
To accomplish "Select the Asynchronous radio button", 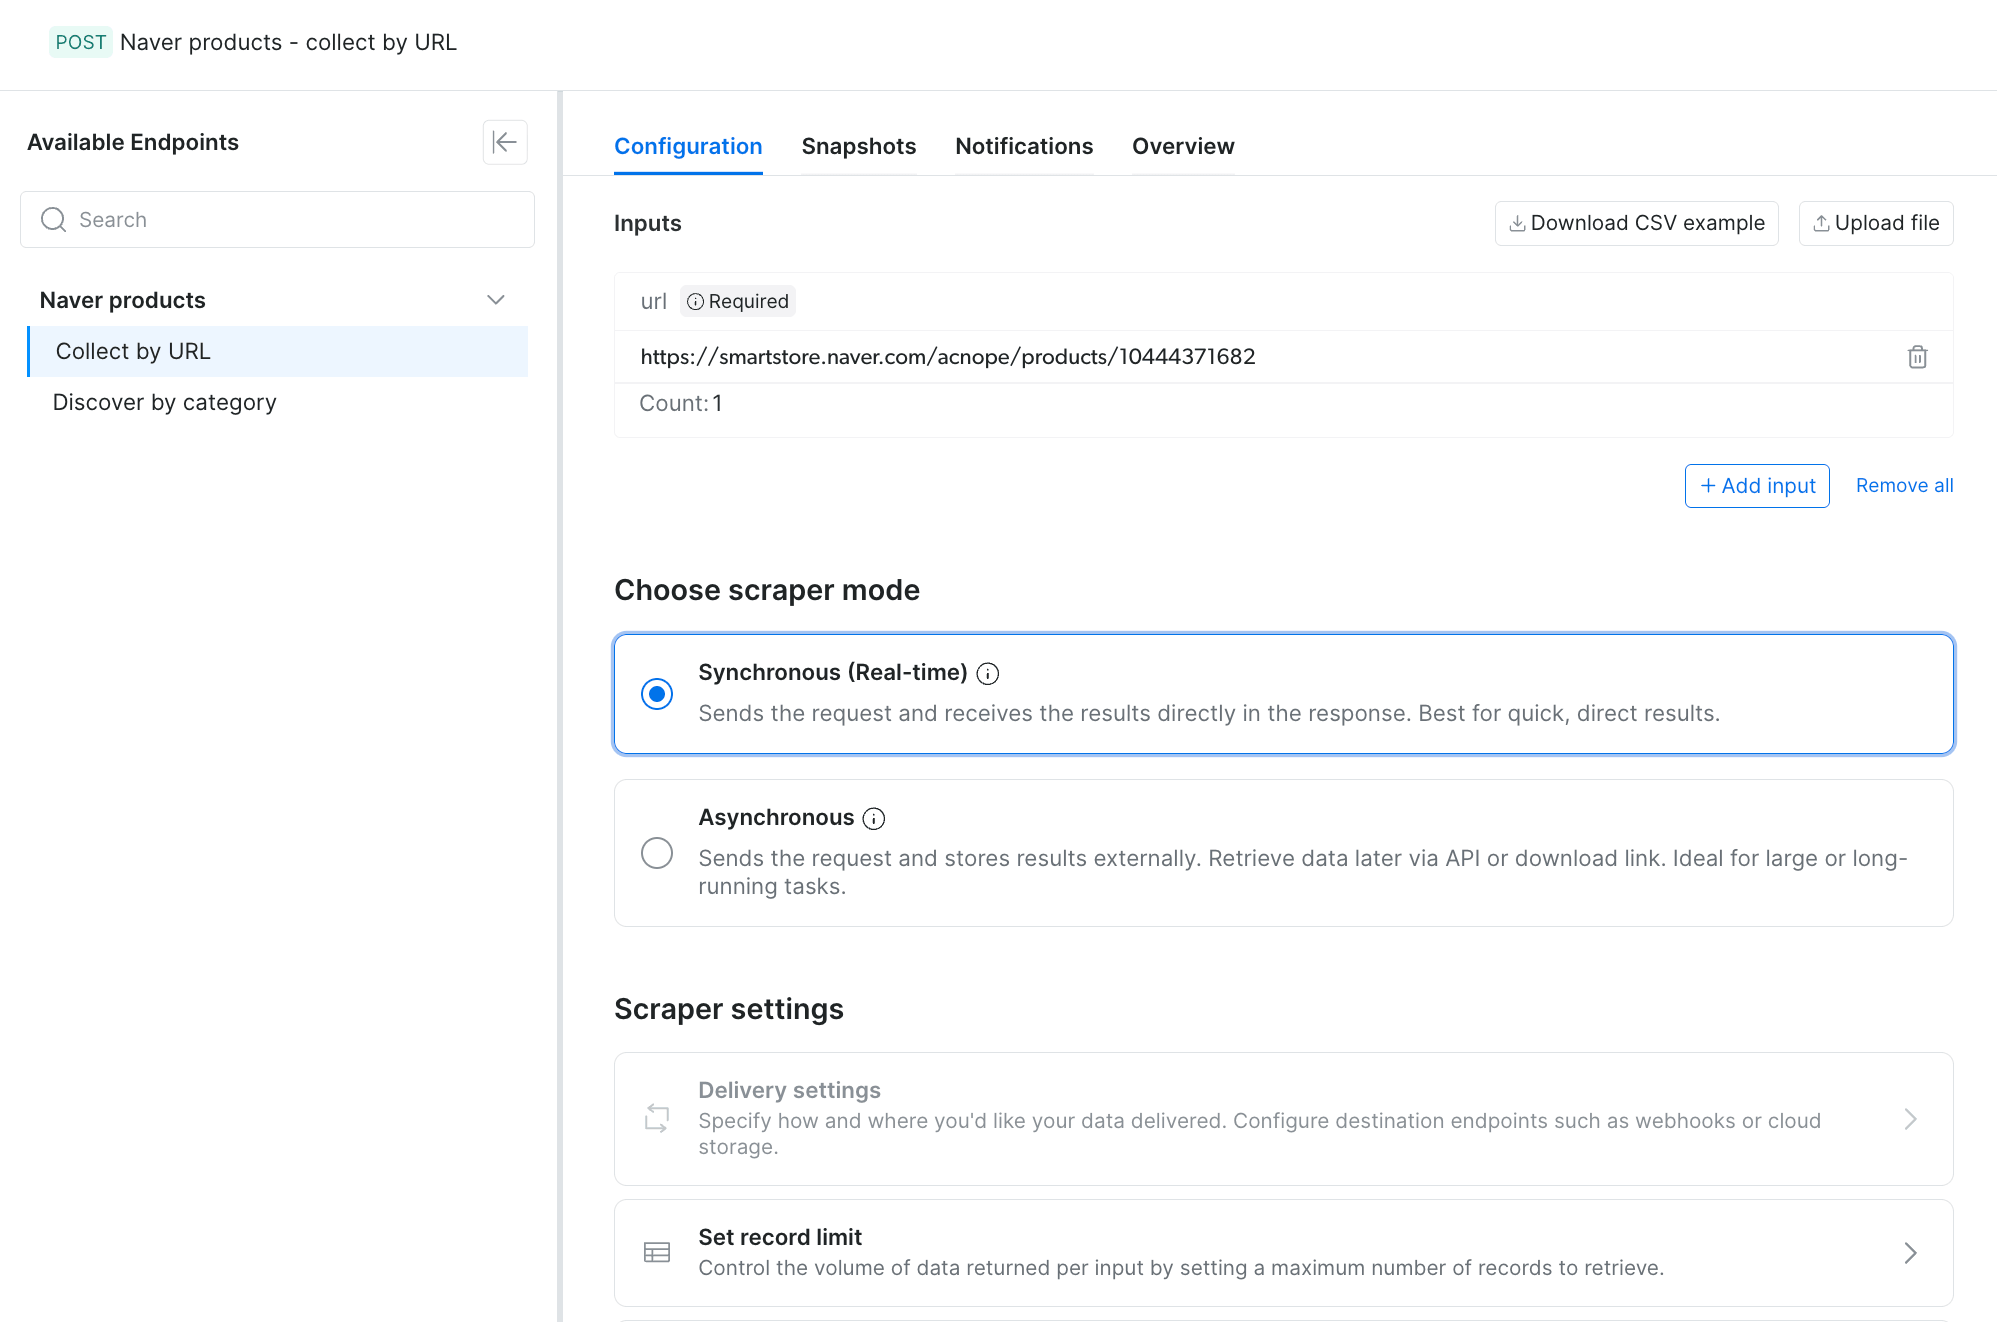I will coord(657,853).
